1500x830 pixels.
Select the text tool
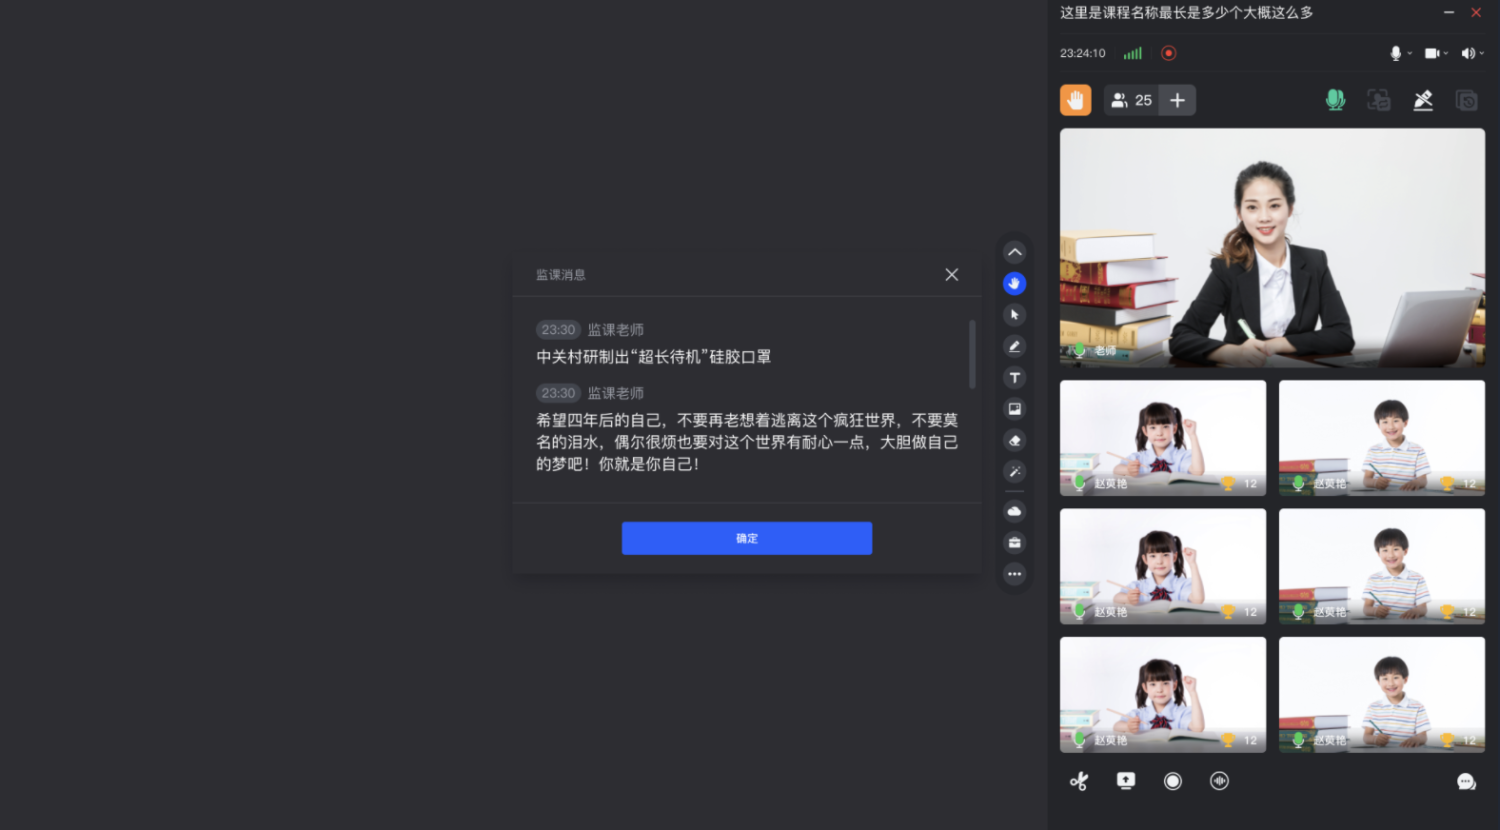coord(1014,378)
